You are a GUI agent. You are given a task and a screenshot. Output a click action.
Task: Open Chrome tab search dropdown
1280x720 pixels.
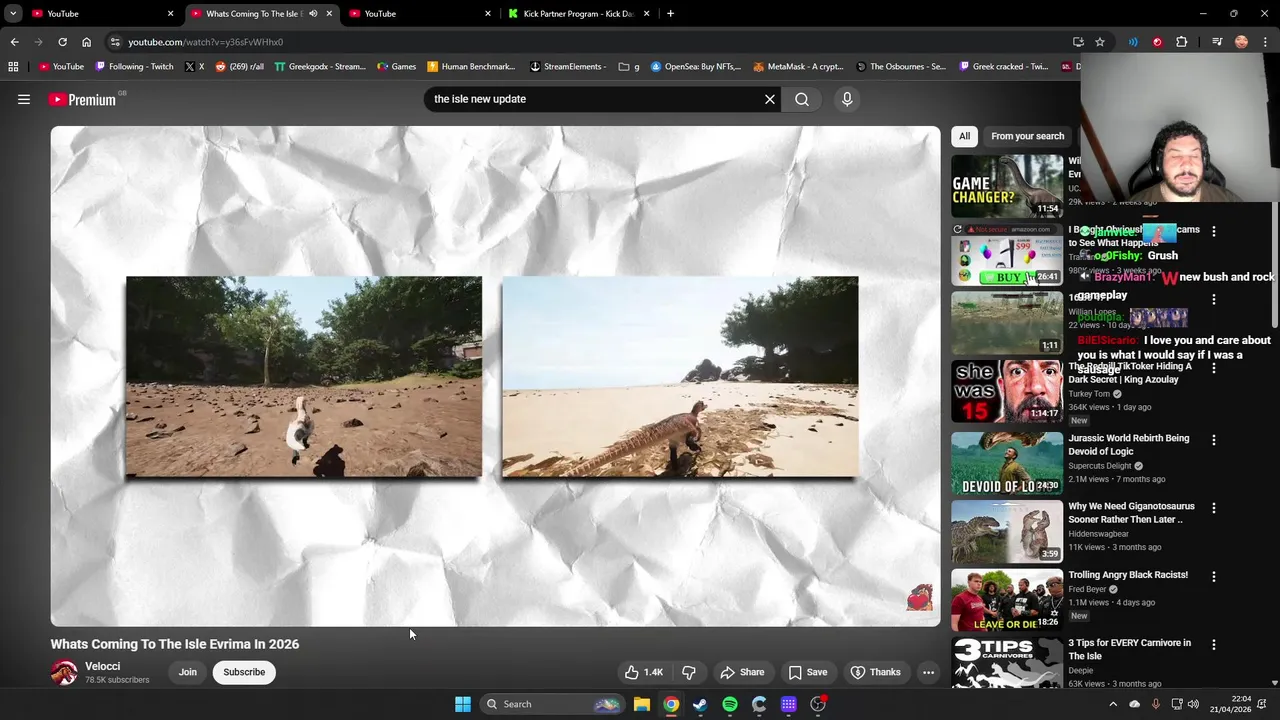(13, 13)
